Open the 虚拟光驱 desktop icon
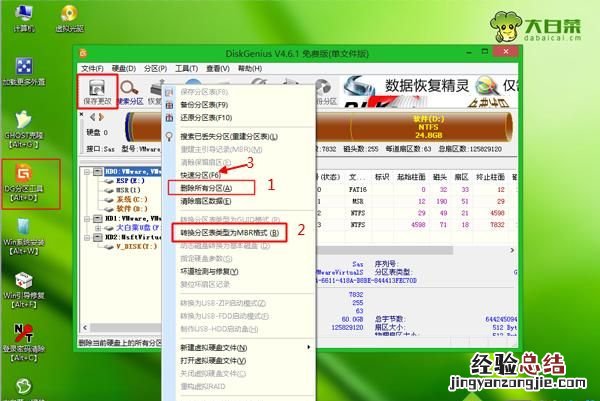600x401 pixels. 69,18
